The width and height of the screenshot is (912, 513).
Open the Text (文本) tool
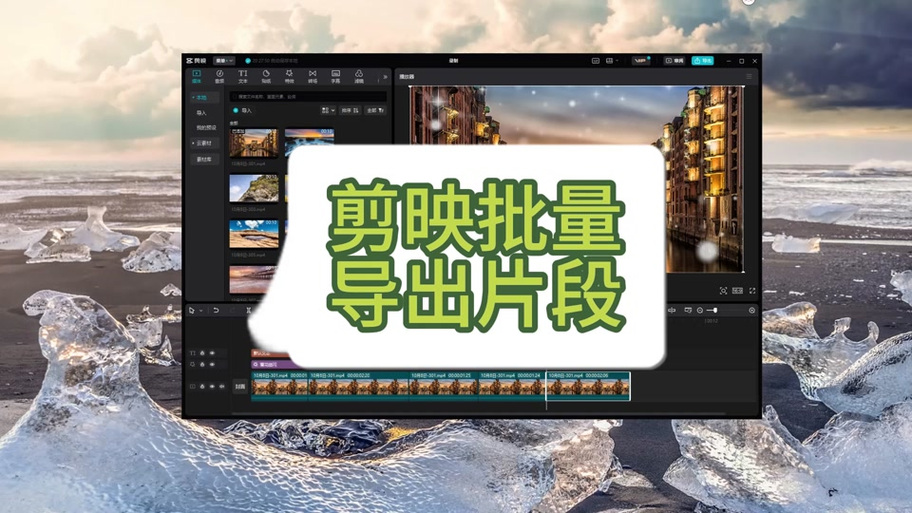[x=243, y=76]
